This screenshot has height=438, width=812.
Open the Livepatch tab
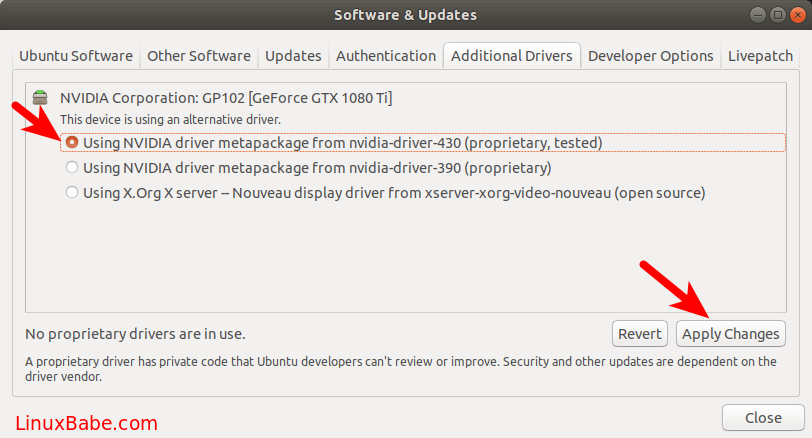tap(760, 56)
